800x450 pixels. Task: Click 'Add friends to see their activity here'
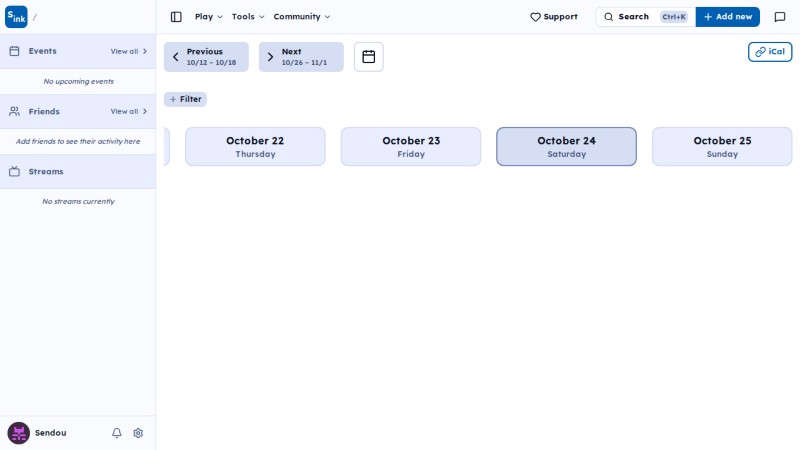coord(78,141)
